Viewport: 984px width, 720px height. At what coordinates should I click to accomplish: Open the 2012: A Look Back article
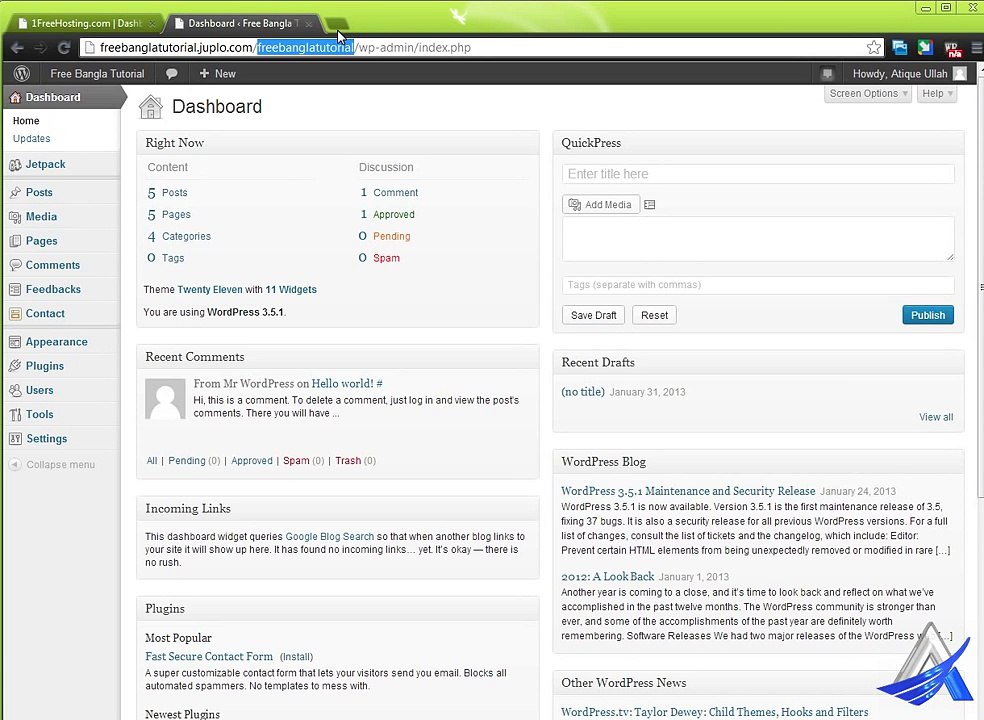pos(607,576)
